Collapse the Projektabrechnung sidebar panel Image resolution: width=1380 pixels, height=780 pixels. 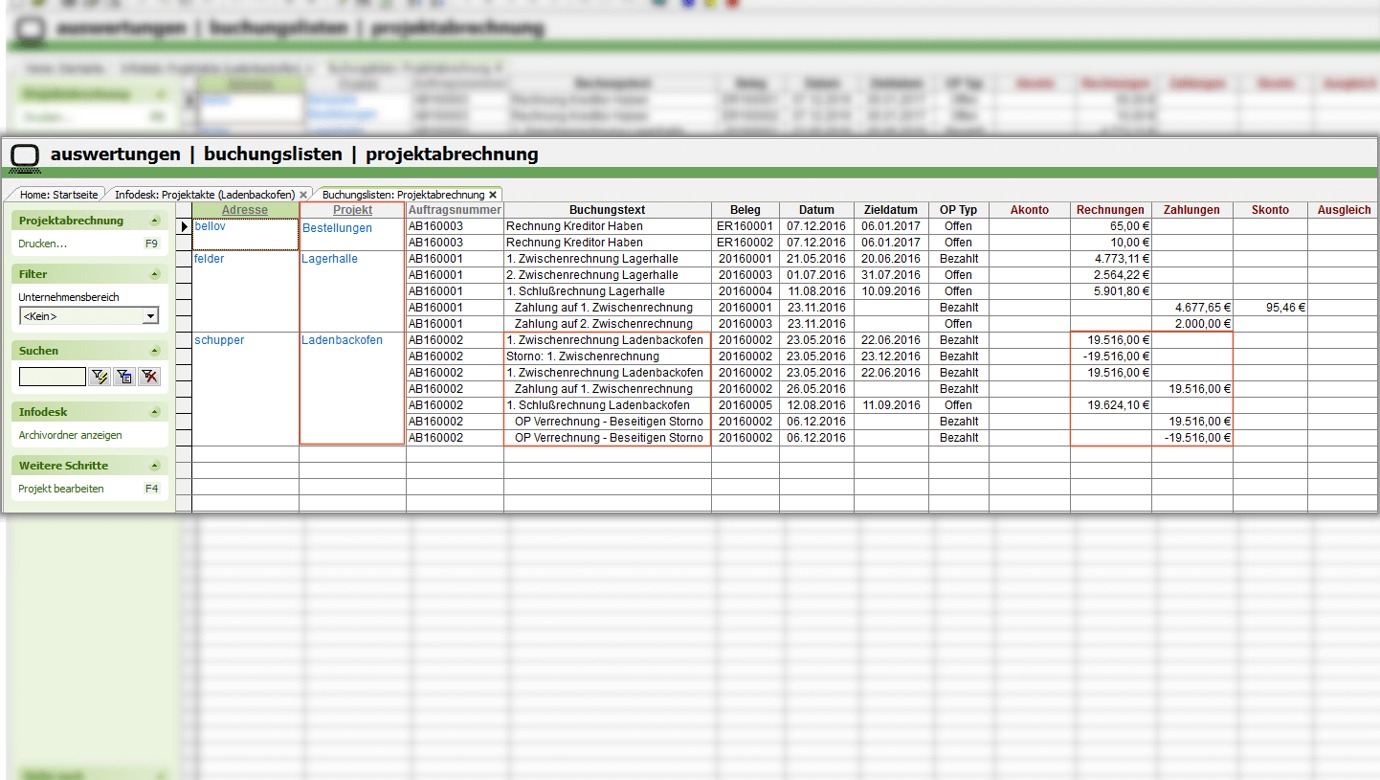pos(155,221)
